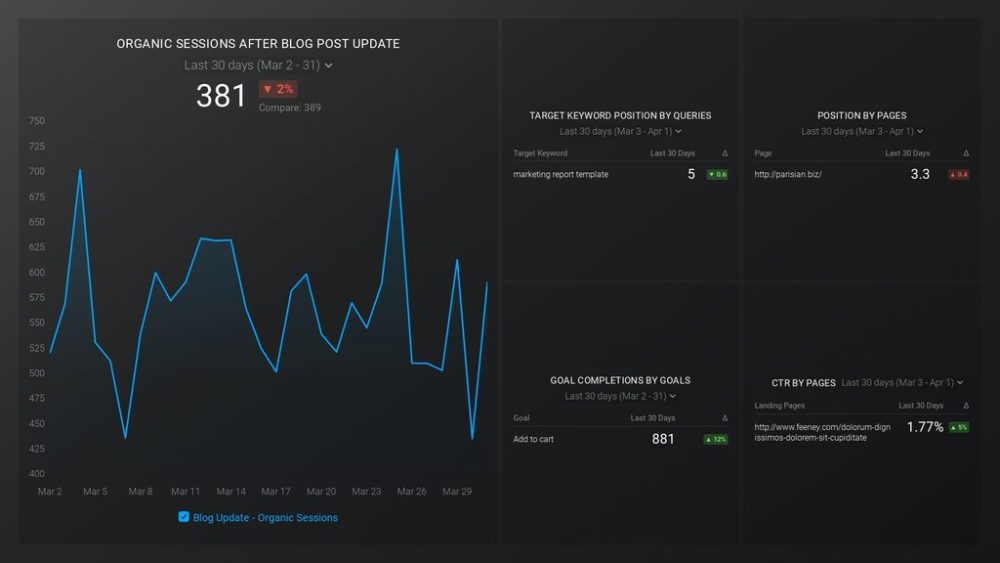Click the red 0.4 change badge
1000x563 pixels.
pos(957,174)
